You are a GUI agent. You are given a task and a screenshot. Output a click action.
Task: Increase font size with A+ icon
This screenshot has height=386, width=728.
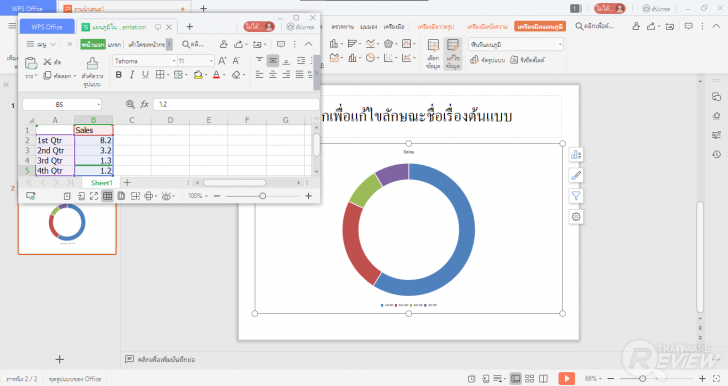[222, 61]
